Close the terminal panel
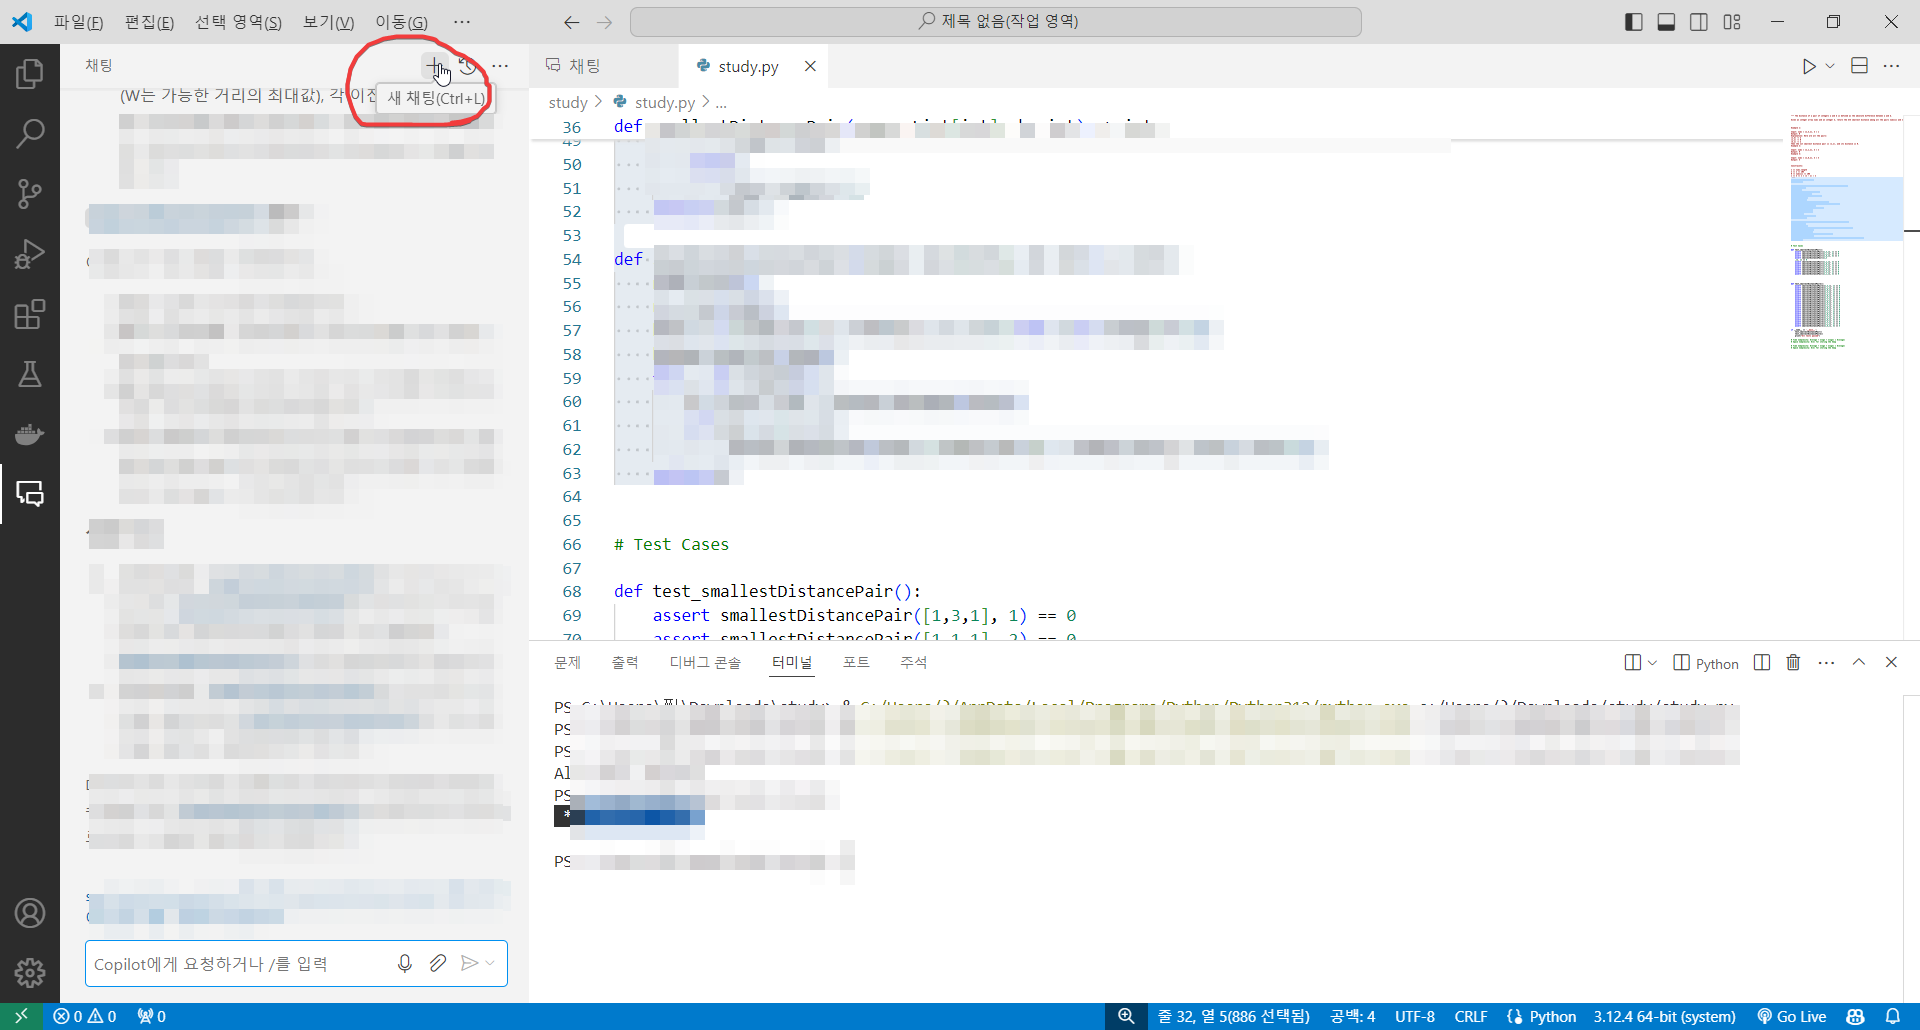 tap(1891, 662)
